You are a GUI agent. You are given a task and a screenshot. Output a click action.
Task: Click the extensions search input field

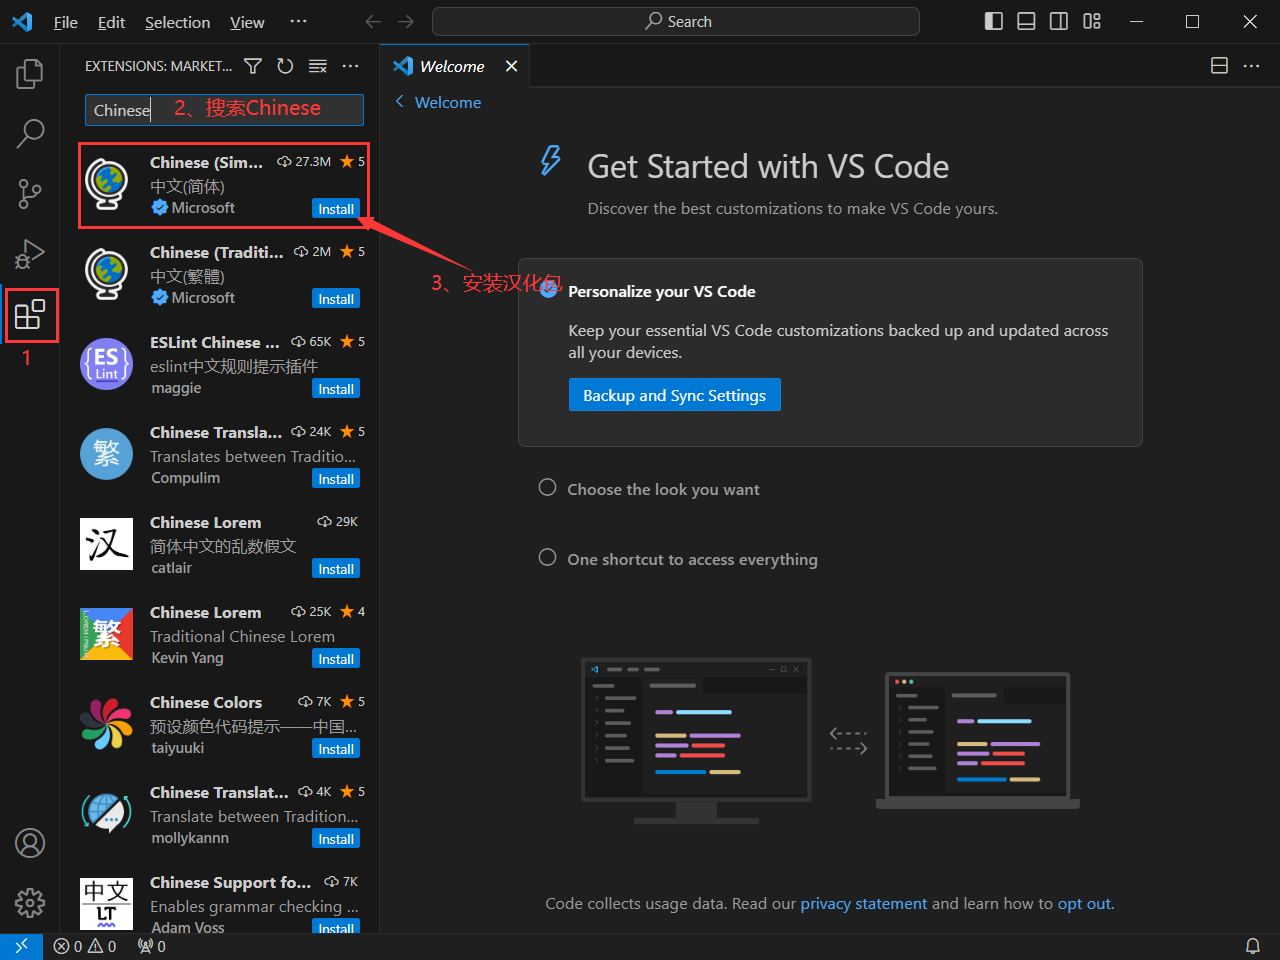tap(224, 110)
